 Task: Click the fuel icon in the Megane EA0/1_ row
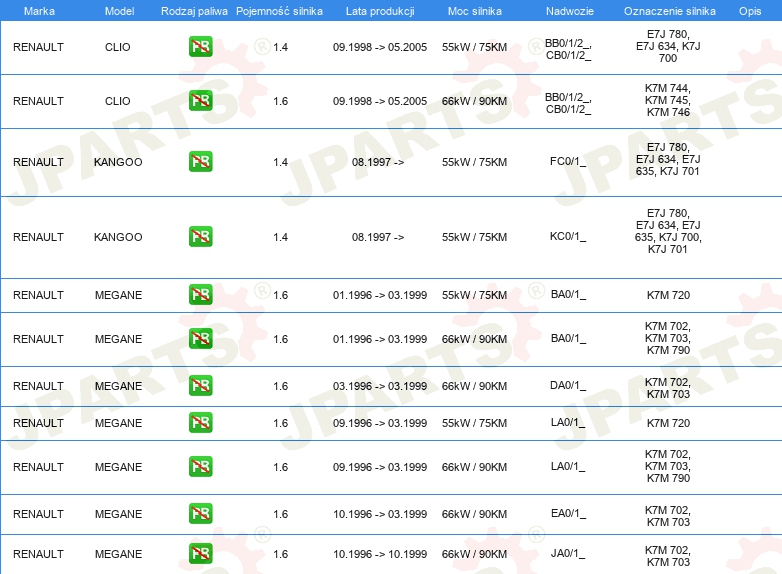pyautogui.click(x=200, y=514)
